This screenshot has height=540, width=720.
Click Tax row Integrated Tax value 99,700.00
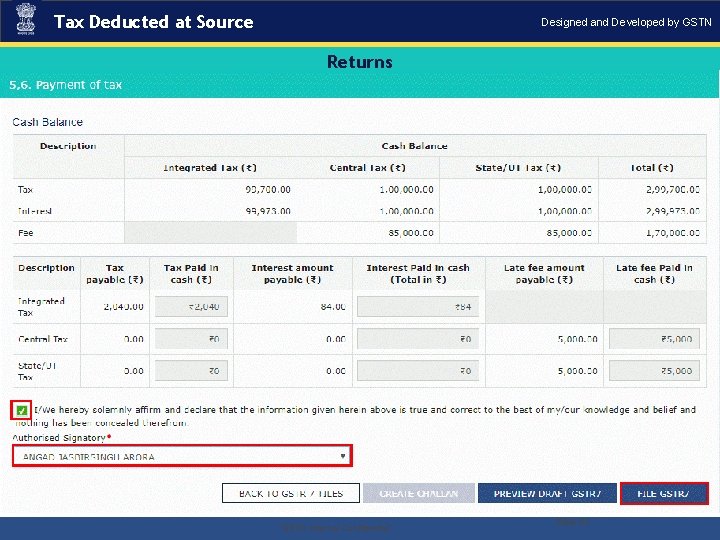[268, 189]
